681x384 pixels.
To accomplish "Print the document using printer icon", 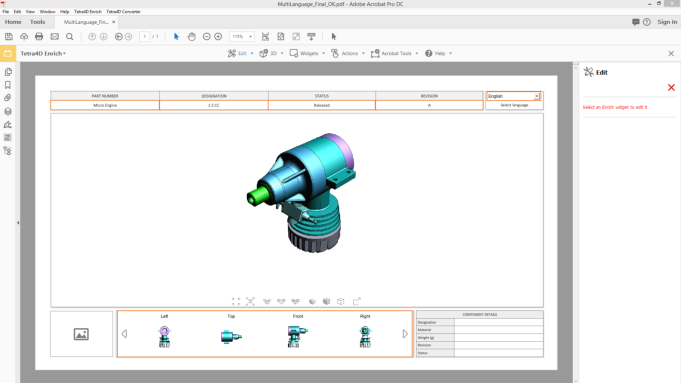I will pos(39,36).
